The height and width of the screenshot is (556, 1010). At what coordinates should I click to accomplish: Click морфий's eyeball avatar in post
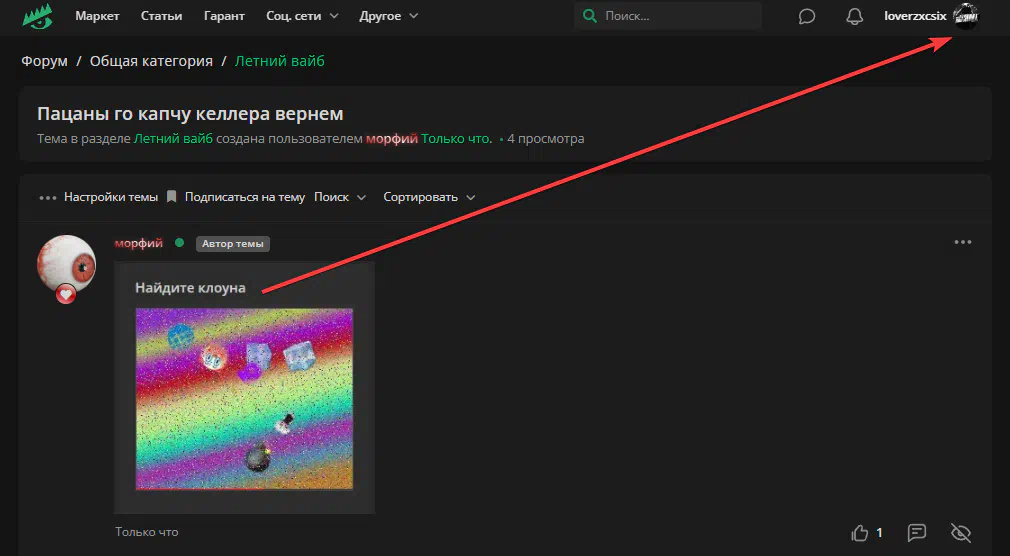click(66, 264)
